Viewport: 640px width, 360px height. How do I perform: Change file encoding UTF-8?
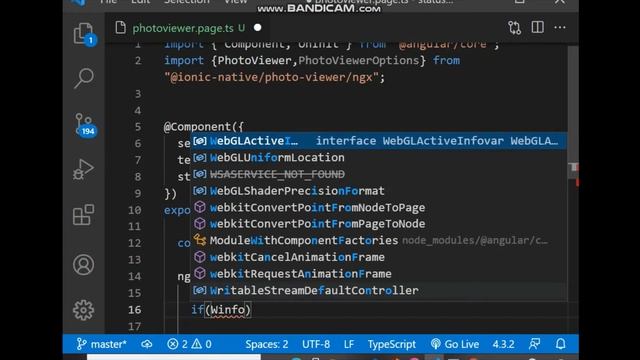[316, 344]
